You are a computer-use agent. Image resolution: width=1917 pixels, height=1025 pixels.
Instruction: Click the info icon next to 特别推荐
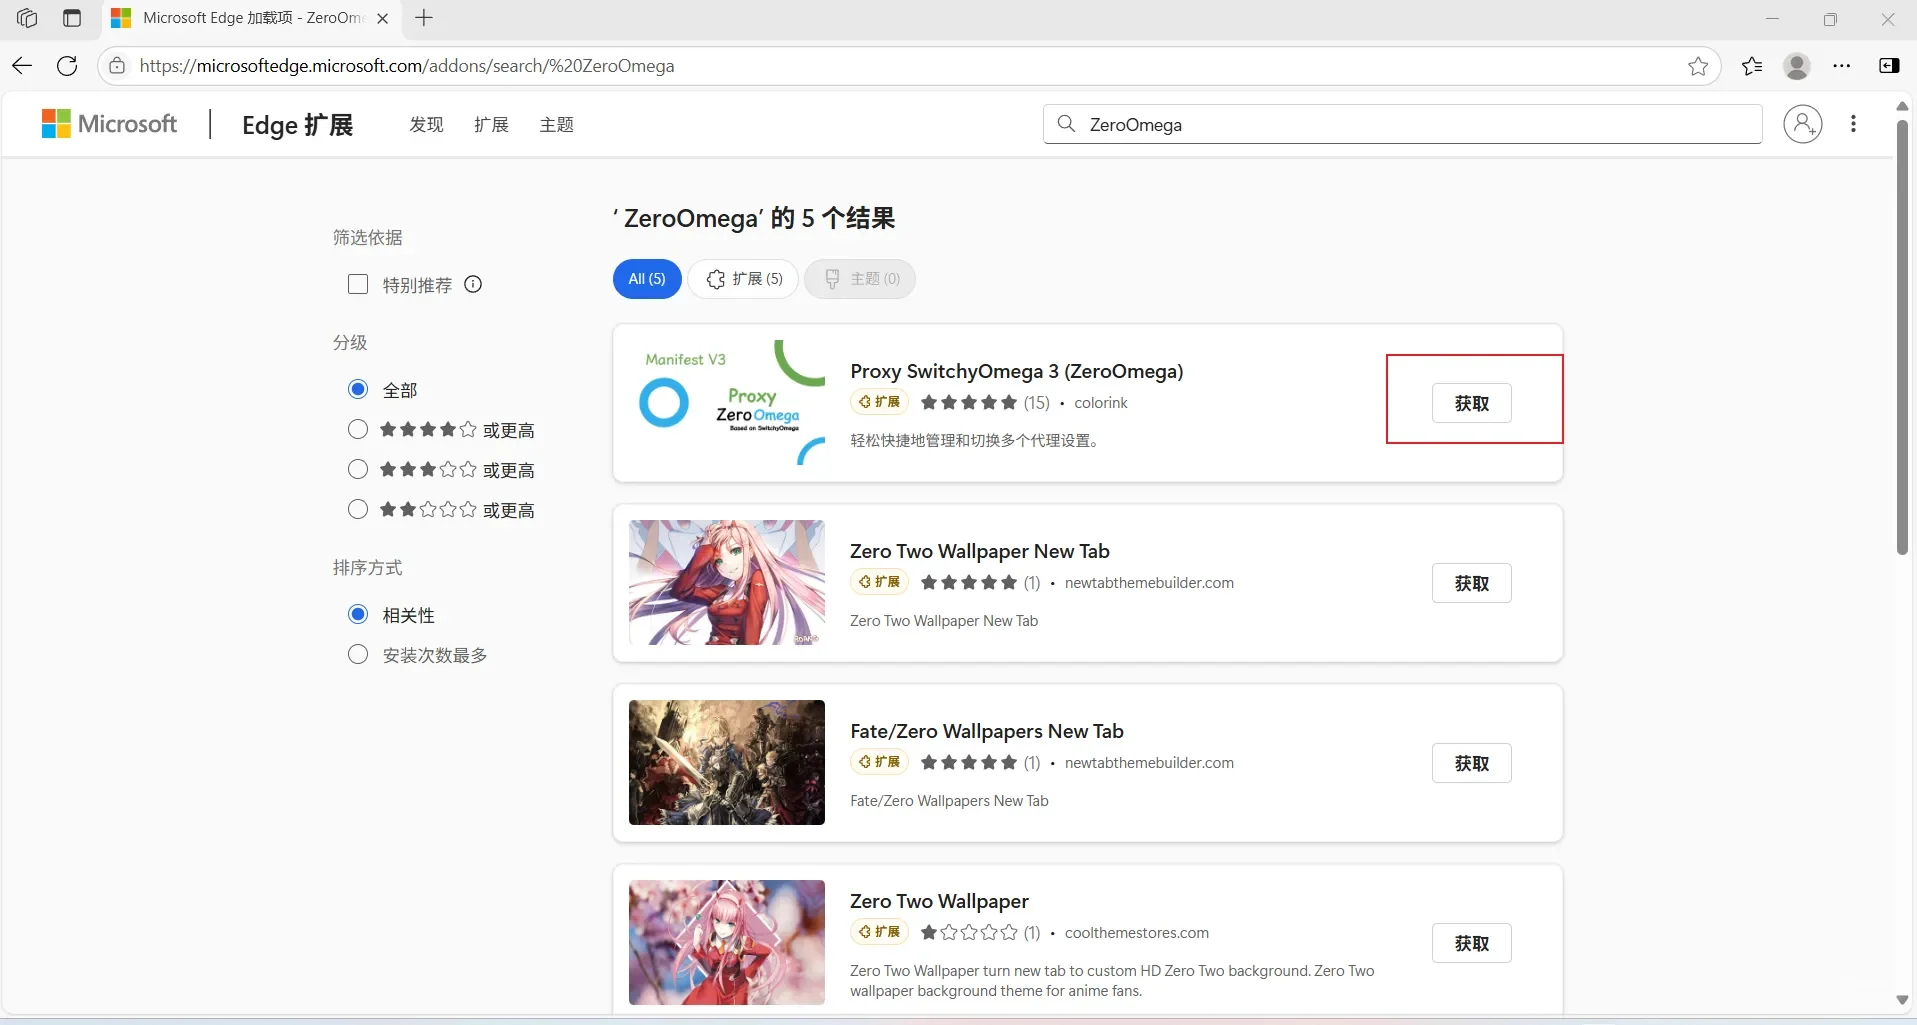pos(472,284)
